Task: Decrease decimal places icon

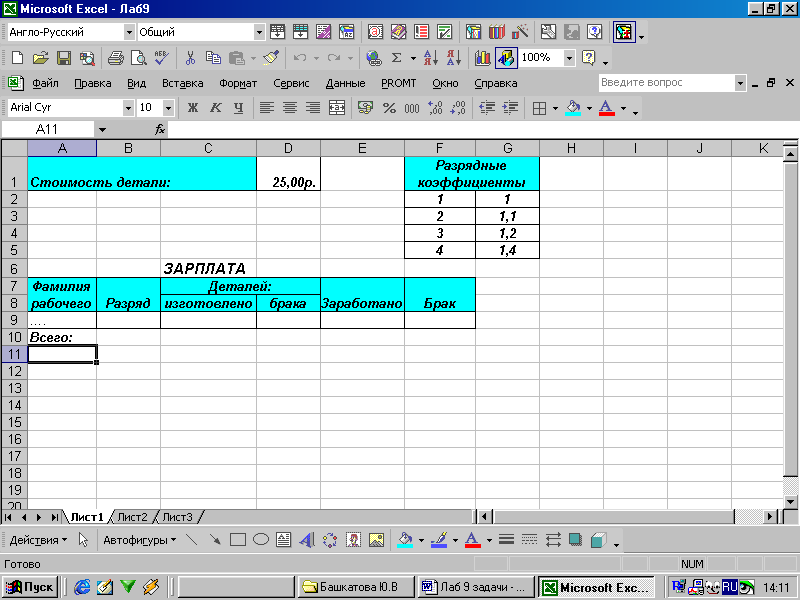Action: click(x=458, y=108)
